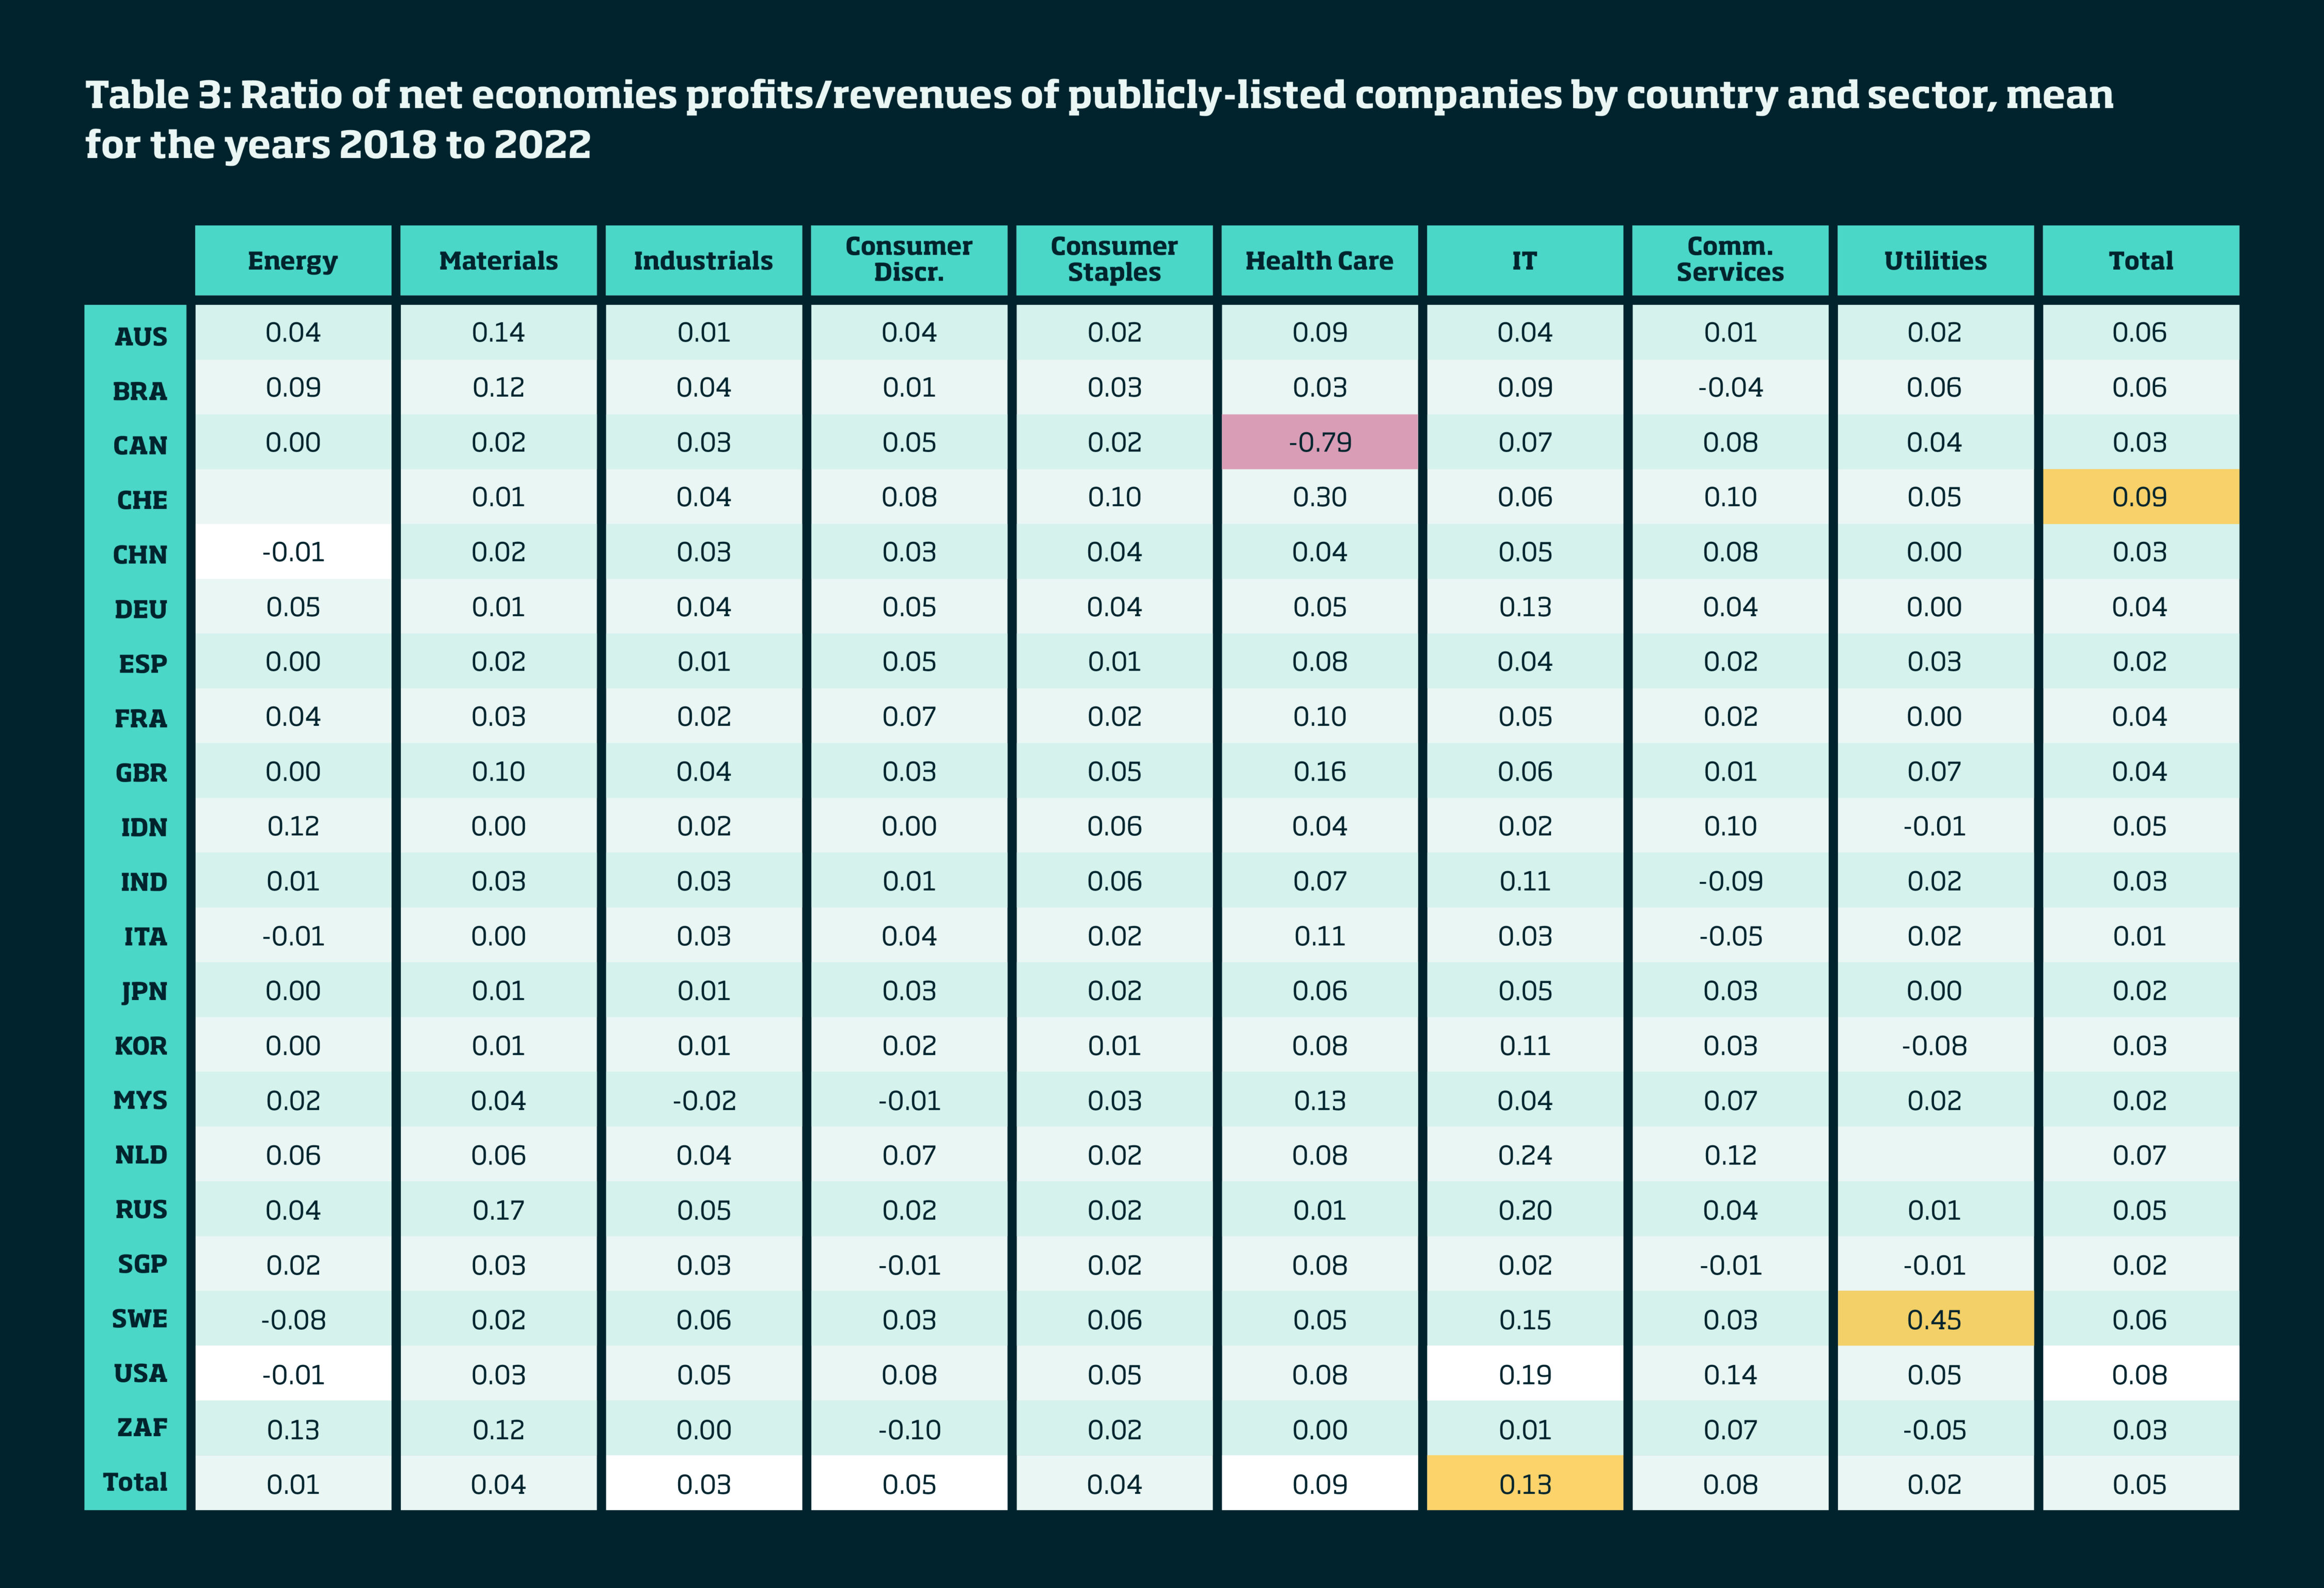Screen dimensions: 2324x1588
Task: Select the Utilities column header
Action: 1936,261
